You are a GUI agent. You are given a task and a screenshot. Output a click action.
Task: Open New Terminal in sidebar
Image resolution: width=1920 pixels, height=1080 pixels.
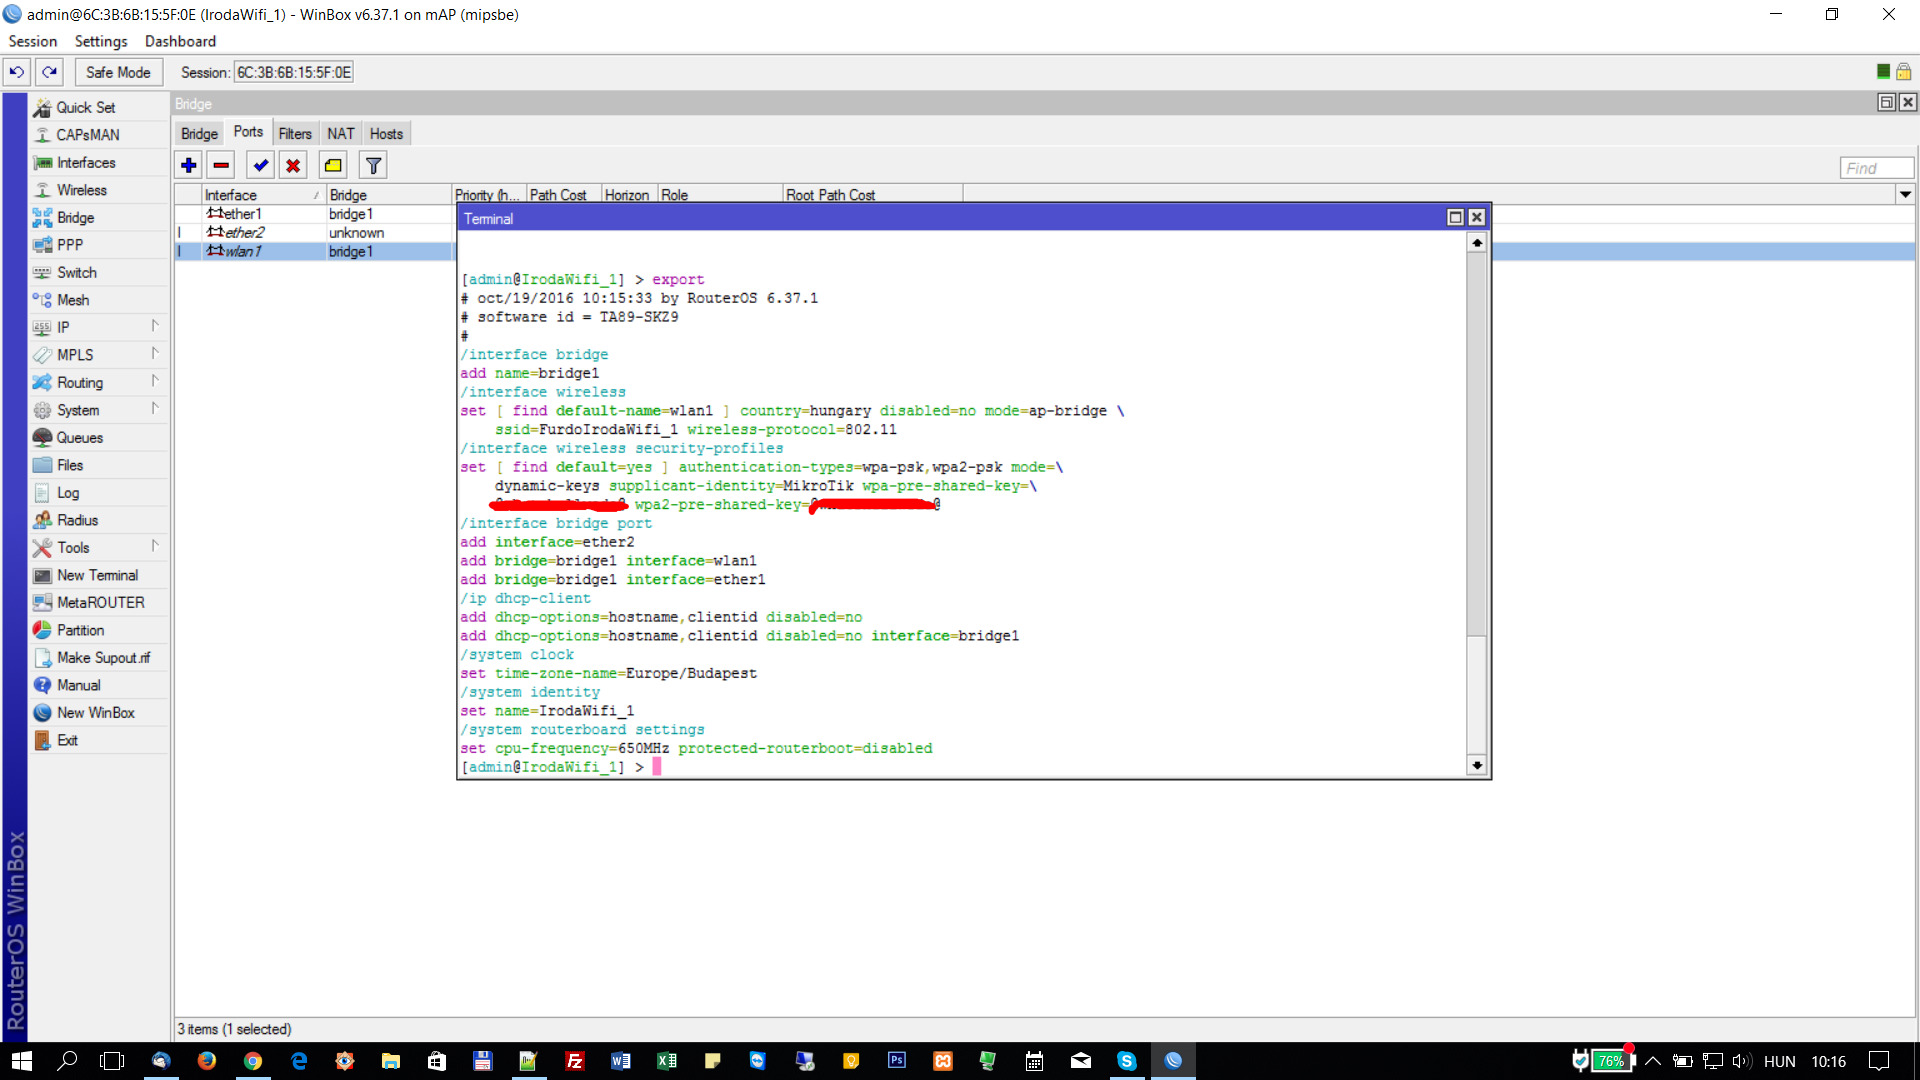[97, 575]
